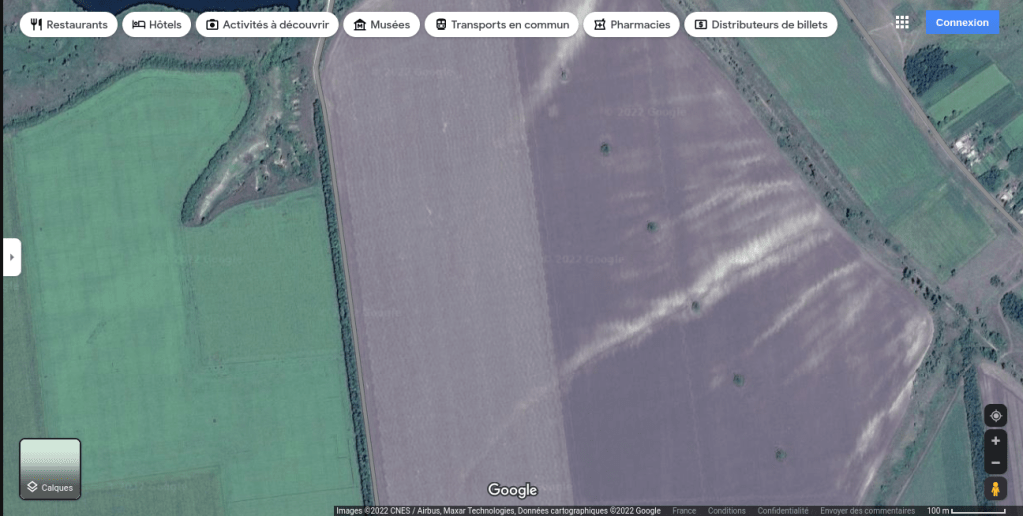
Task: Select the Activités à découvrir chip
Action: click(267, 24)
